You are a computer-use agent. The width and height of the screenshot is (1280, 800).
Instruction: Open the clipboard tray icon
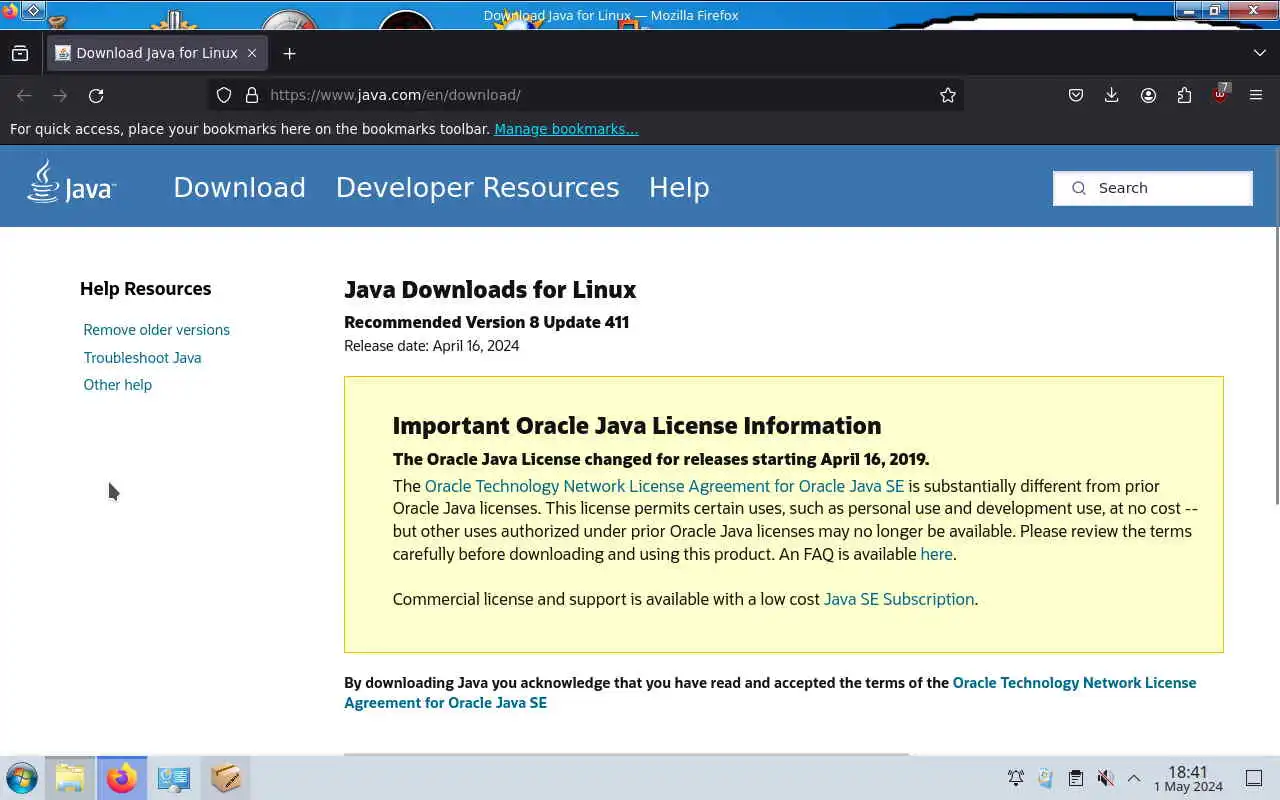pos(1076,778)
